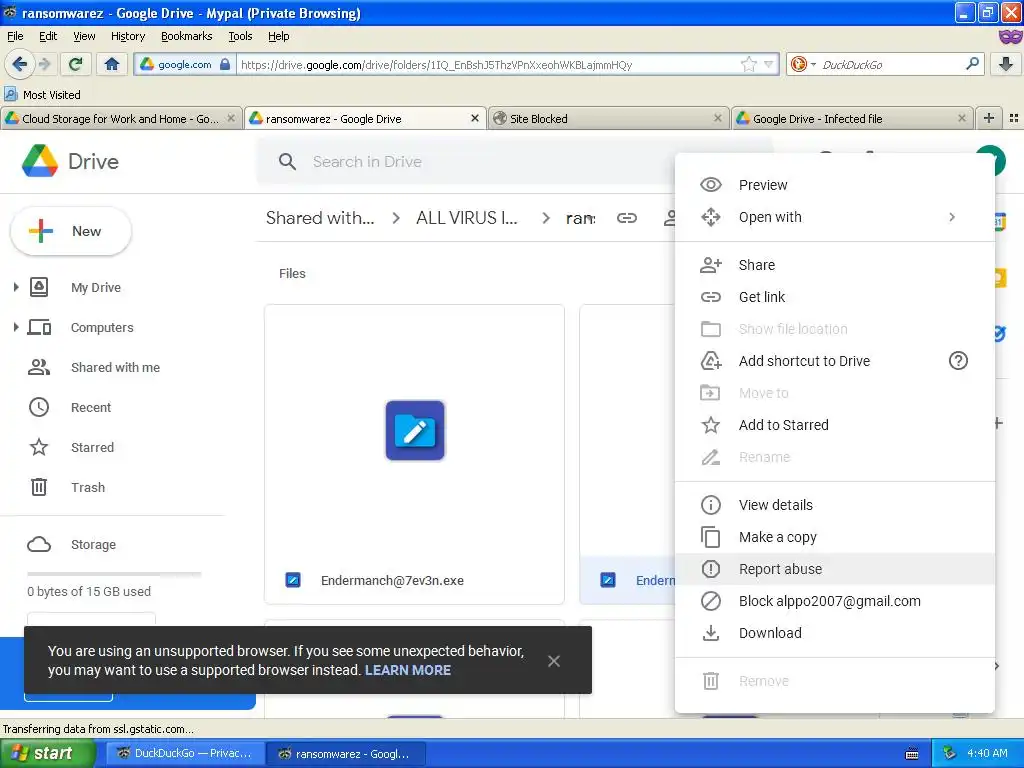Select Share in the context menu

click(835, 264)
